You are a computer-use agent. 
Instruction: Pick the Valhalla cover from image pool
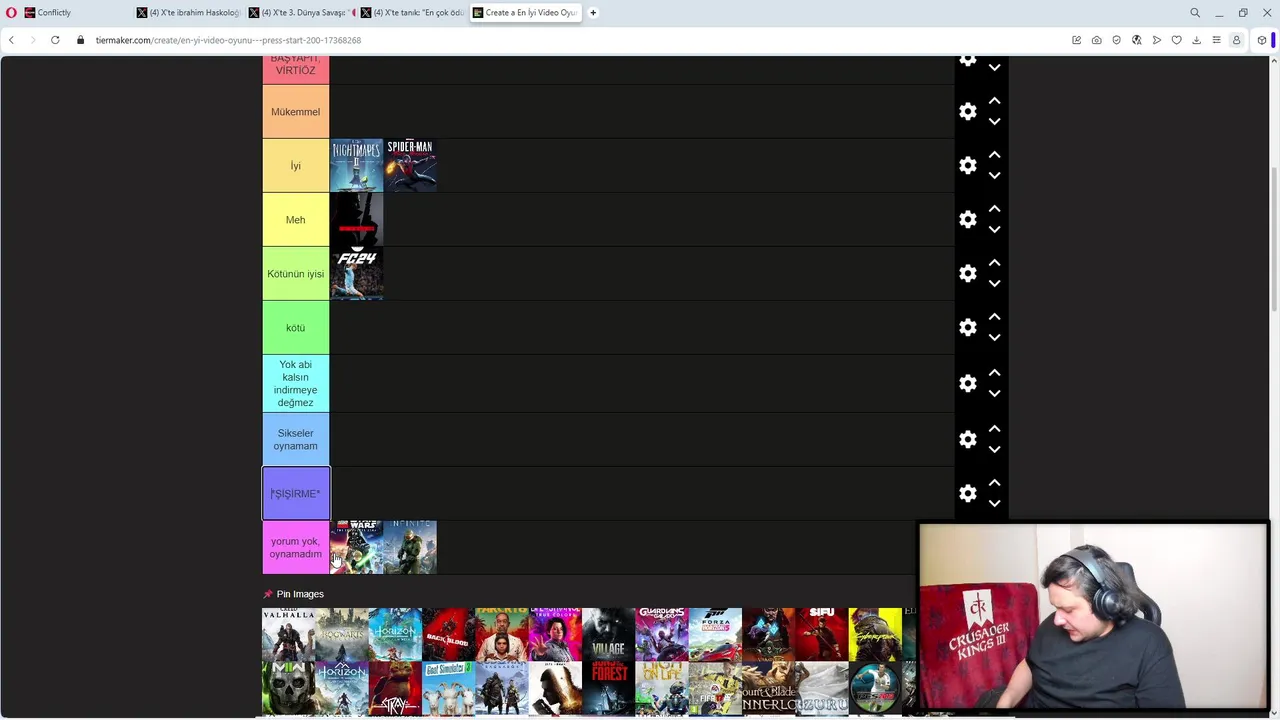[x=288, y=634]
